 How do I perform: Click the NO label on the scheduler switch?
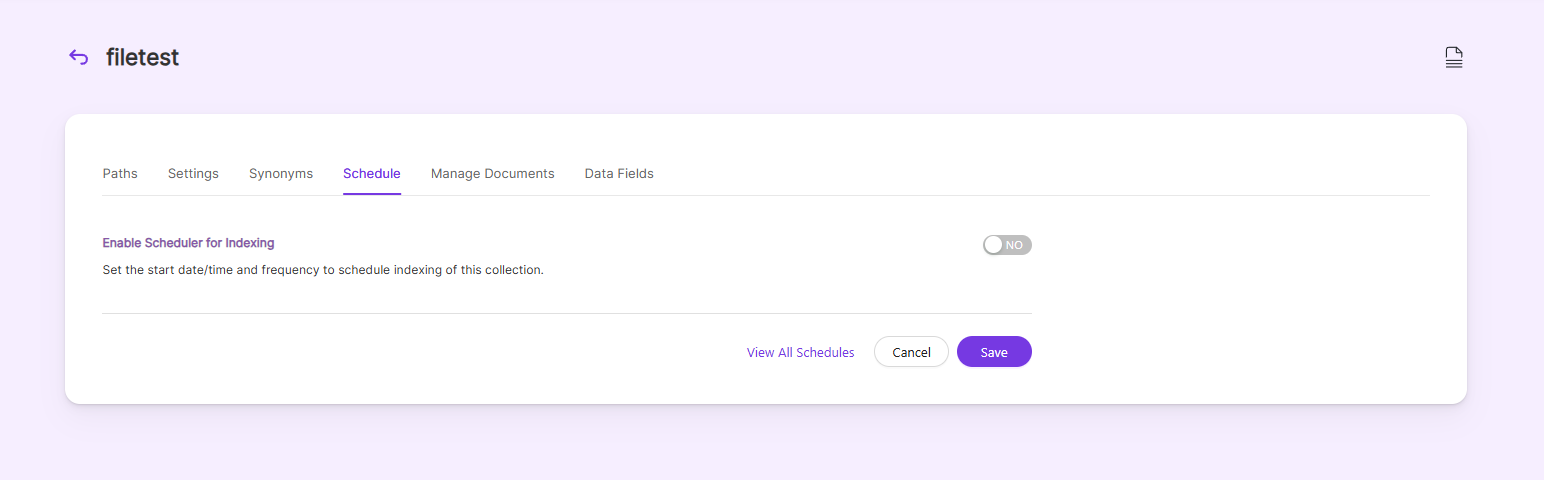[1014, 245]
